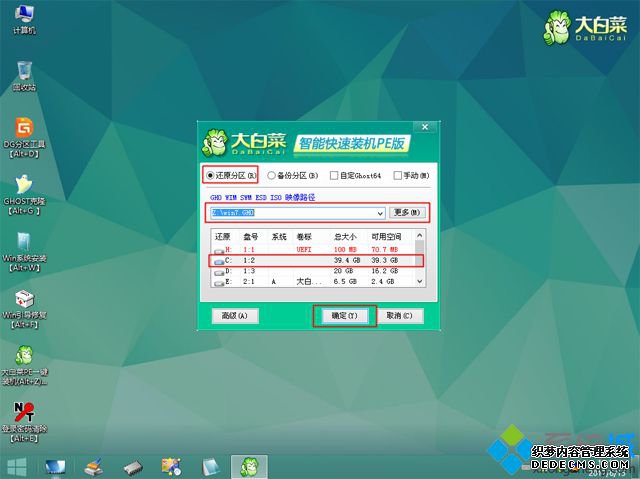640x479 pixels.
Task: Click the 系统 column header
Action: click(279, 237)
